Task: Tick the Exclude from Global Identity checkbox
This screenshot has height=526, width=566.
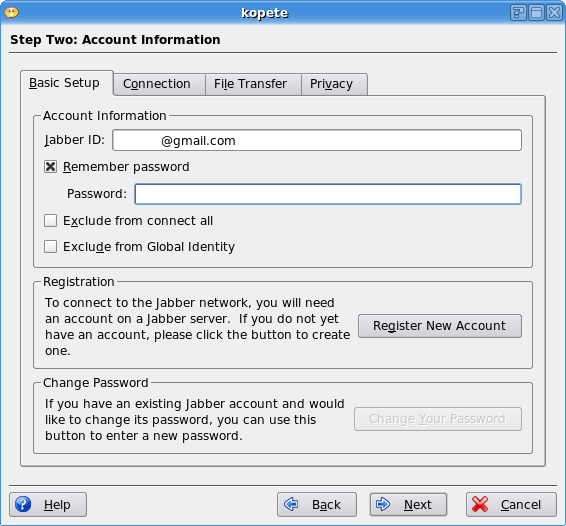Action: click(x=50, y=247)
